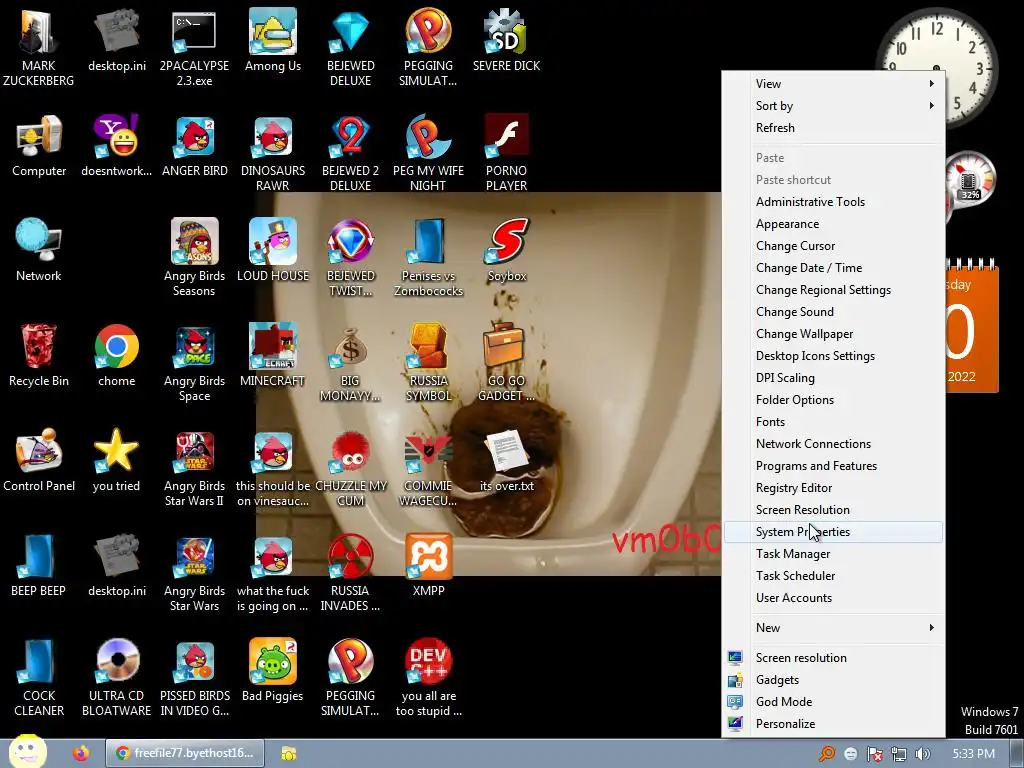Image resolution: width=1024 pixels, height=768 pixels.
Task: Launch Registry Editor from context menu
Action: [833, 488]
